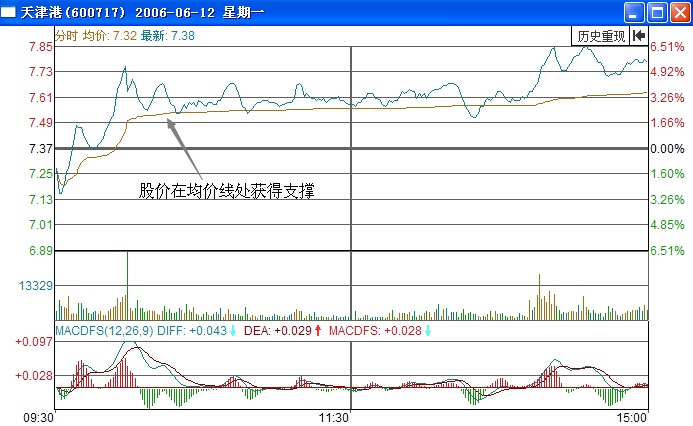Click the 13329 volume axis label
This screenshot has width=693, height=426.
click(35, 286)
